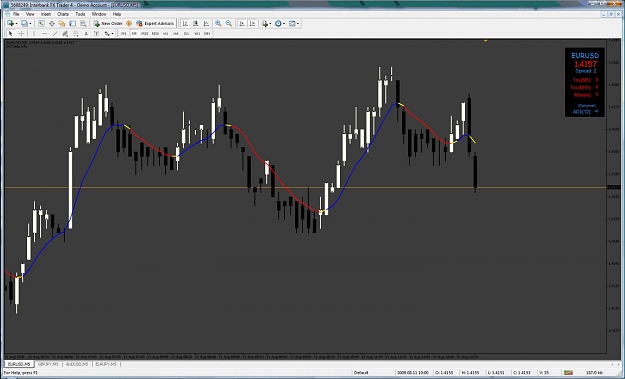The image size is (625, 379).
Task: Select the Fibonacci Retracement tool
Action: 75,33
